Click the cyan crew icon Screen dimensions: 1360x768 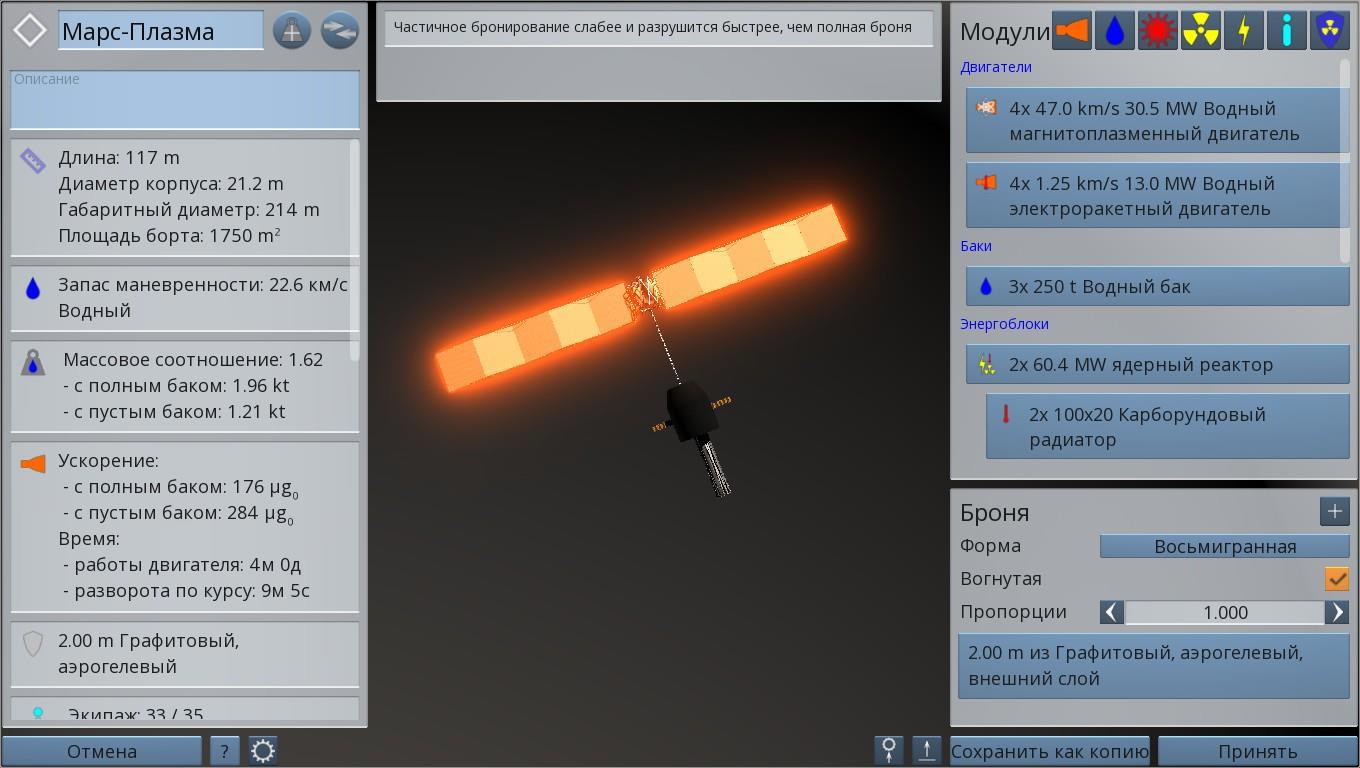[38, 713]
